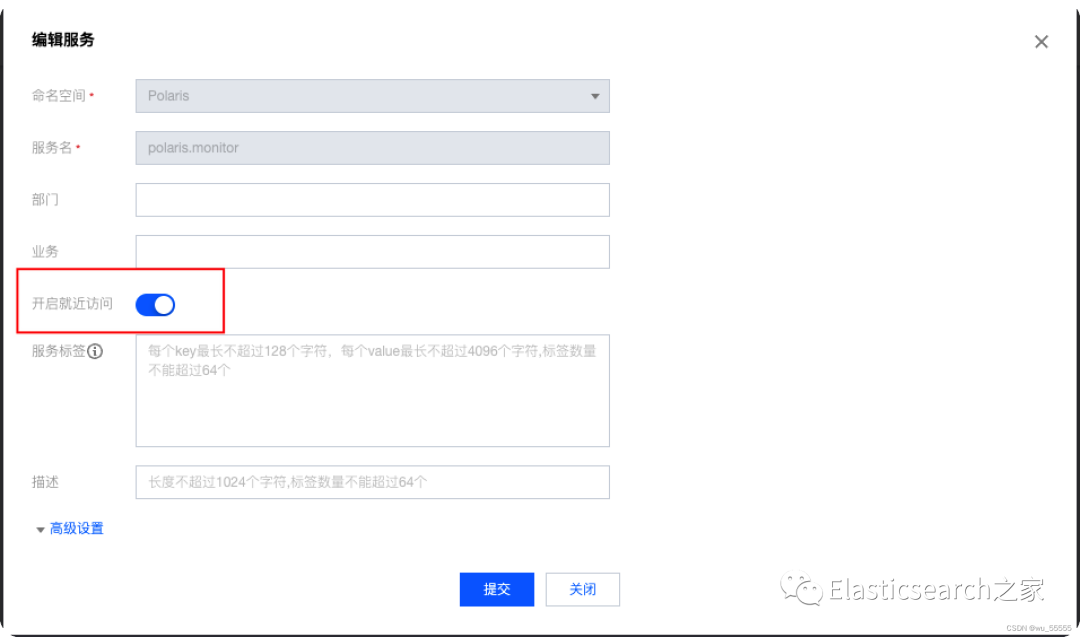Click the triangle icon beside 高级设置
This screenshot has height=637, width=1080.
click(40, 530)
